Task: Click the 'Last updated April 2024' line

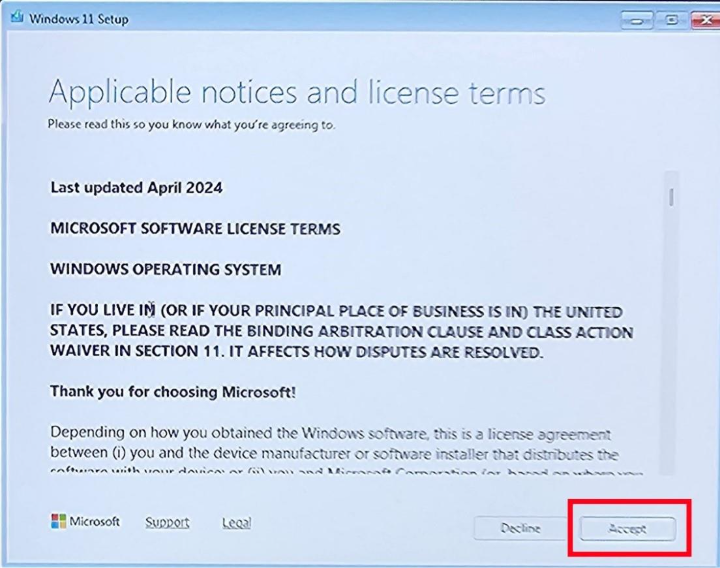Action: 136,187
